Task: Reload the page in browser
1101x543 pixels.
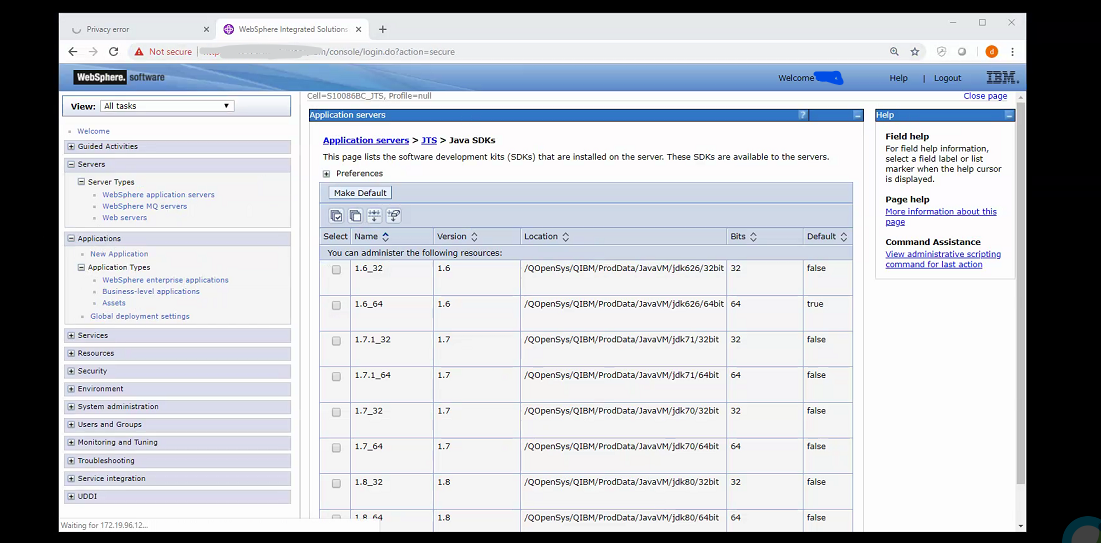Action: [x=113, y=51]
